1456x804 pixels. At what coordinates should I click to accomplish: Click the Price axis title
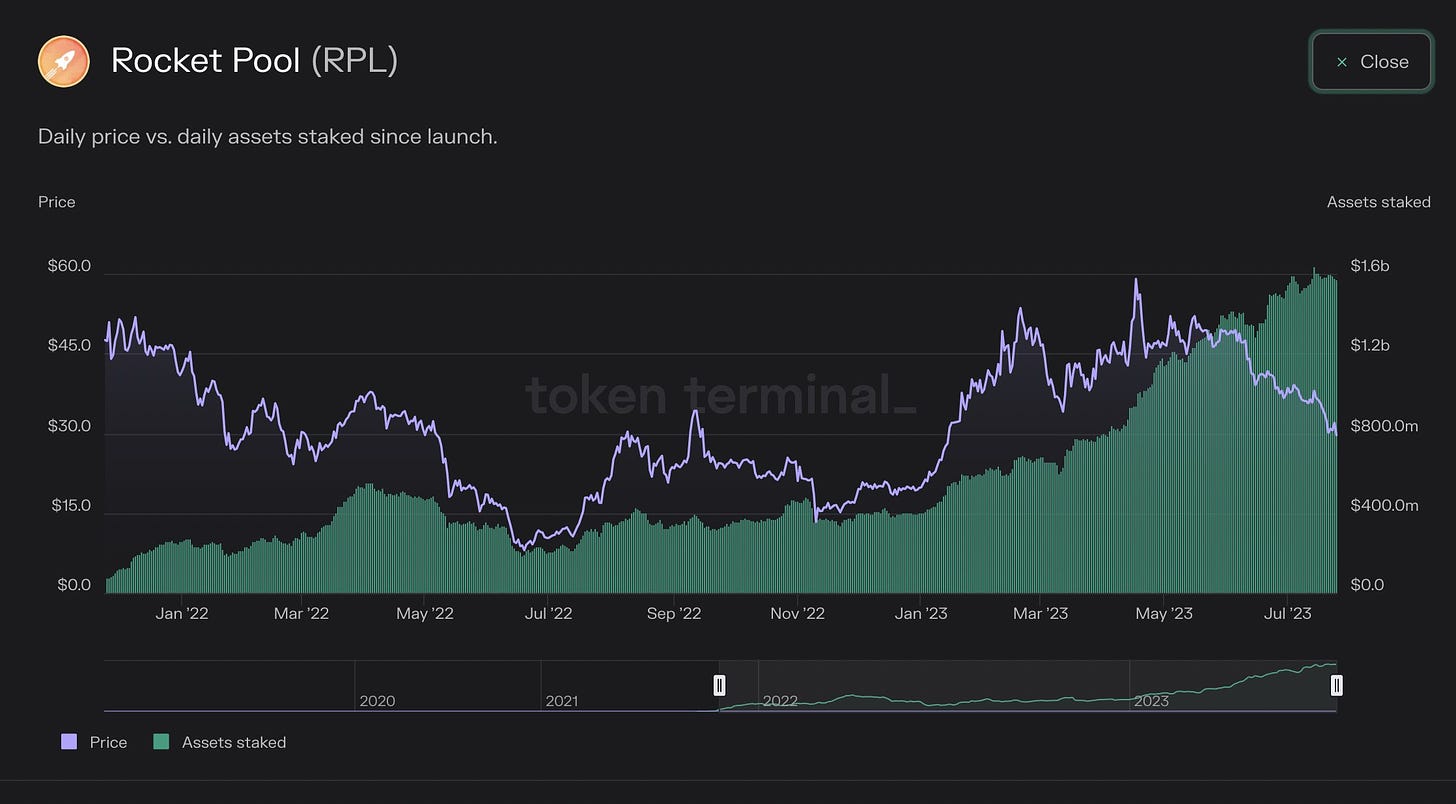57,202
